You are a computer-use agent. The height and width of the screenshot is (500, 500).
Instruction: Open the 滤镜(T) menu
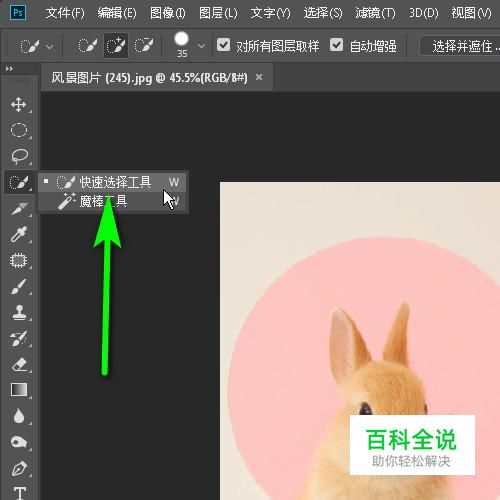375,13
